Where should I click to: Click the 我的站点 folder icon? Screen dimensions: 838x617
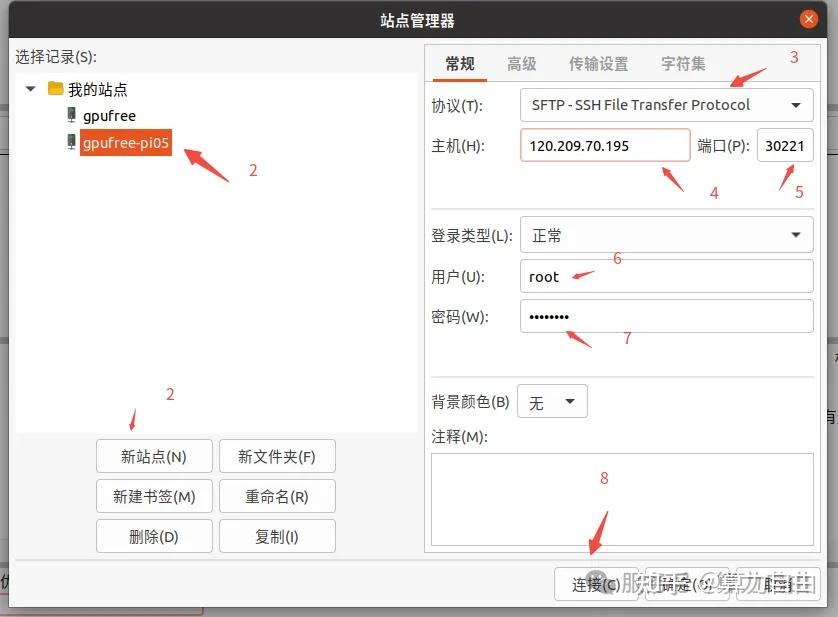[55, 88]
